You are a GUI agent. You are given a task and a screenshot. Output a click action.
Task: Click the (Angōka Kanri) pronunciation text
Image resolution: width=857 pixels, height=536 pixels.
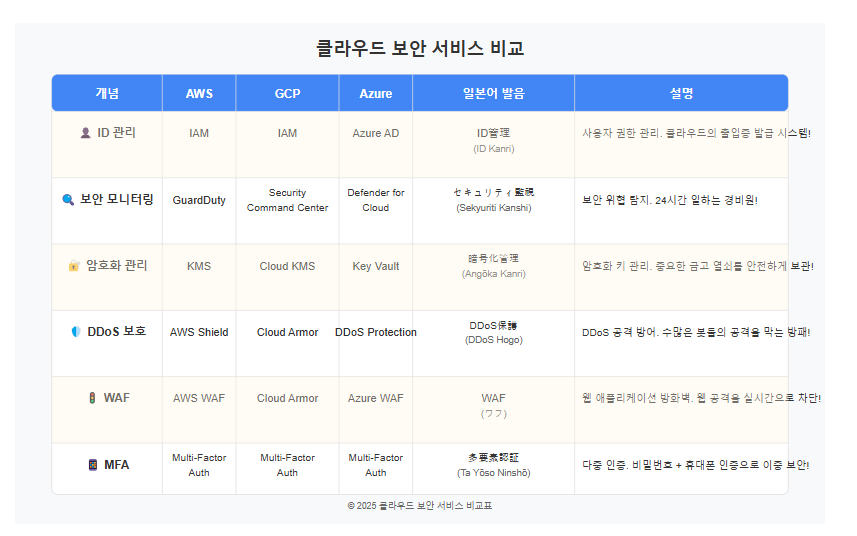pos(494,274)
